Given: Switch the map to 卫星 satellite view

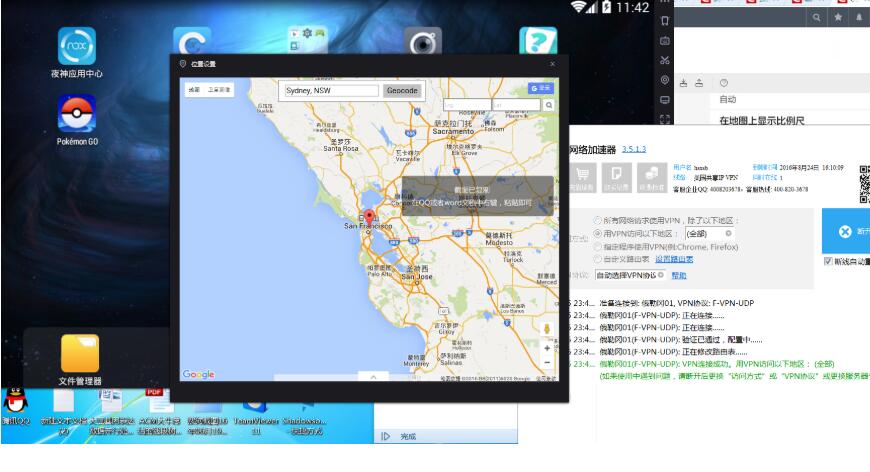Looking at the screenshot, I should tap(219, 90).
